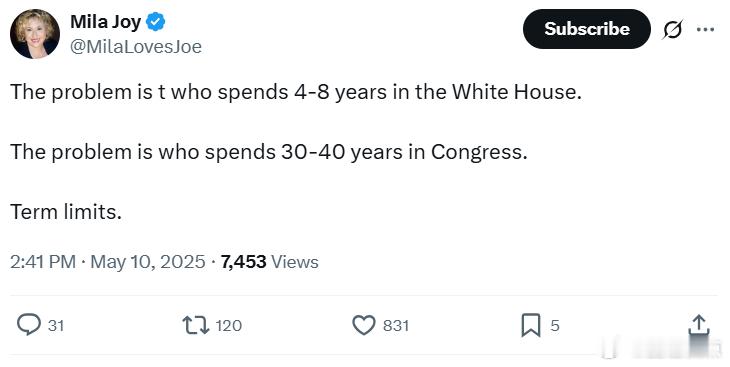Open the reply speech bubble icon

click(x=29, y=325)
